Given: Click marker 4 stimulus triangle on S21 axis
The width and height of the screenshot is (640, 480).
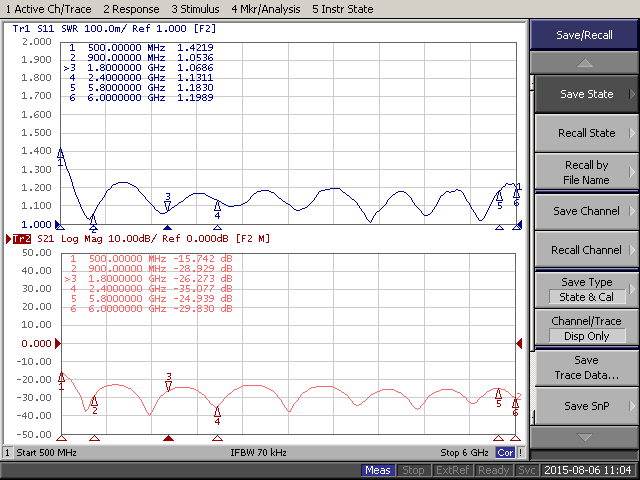Looking at the screenshot, I should 218,438.
